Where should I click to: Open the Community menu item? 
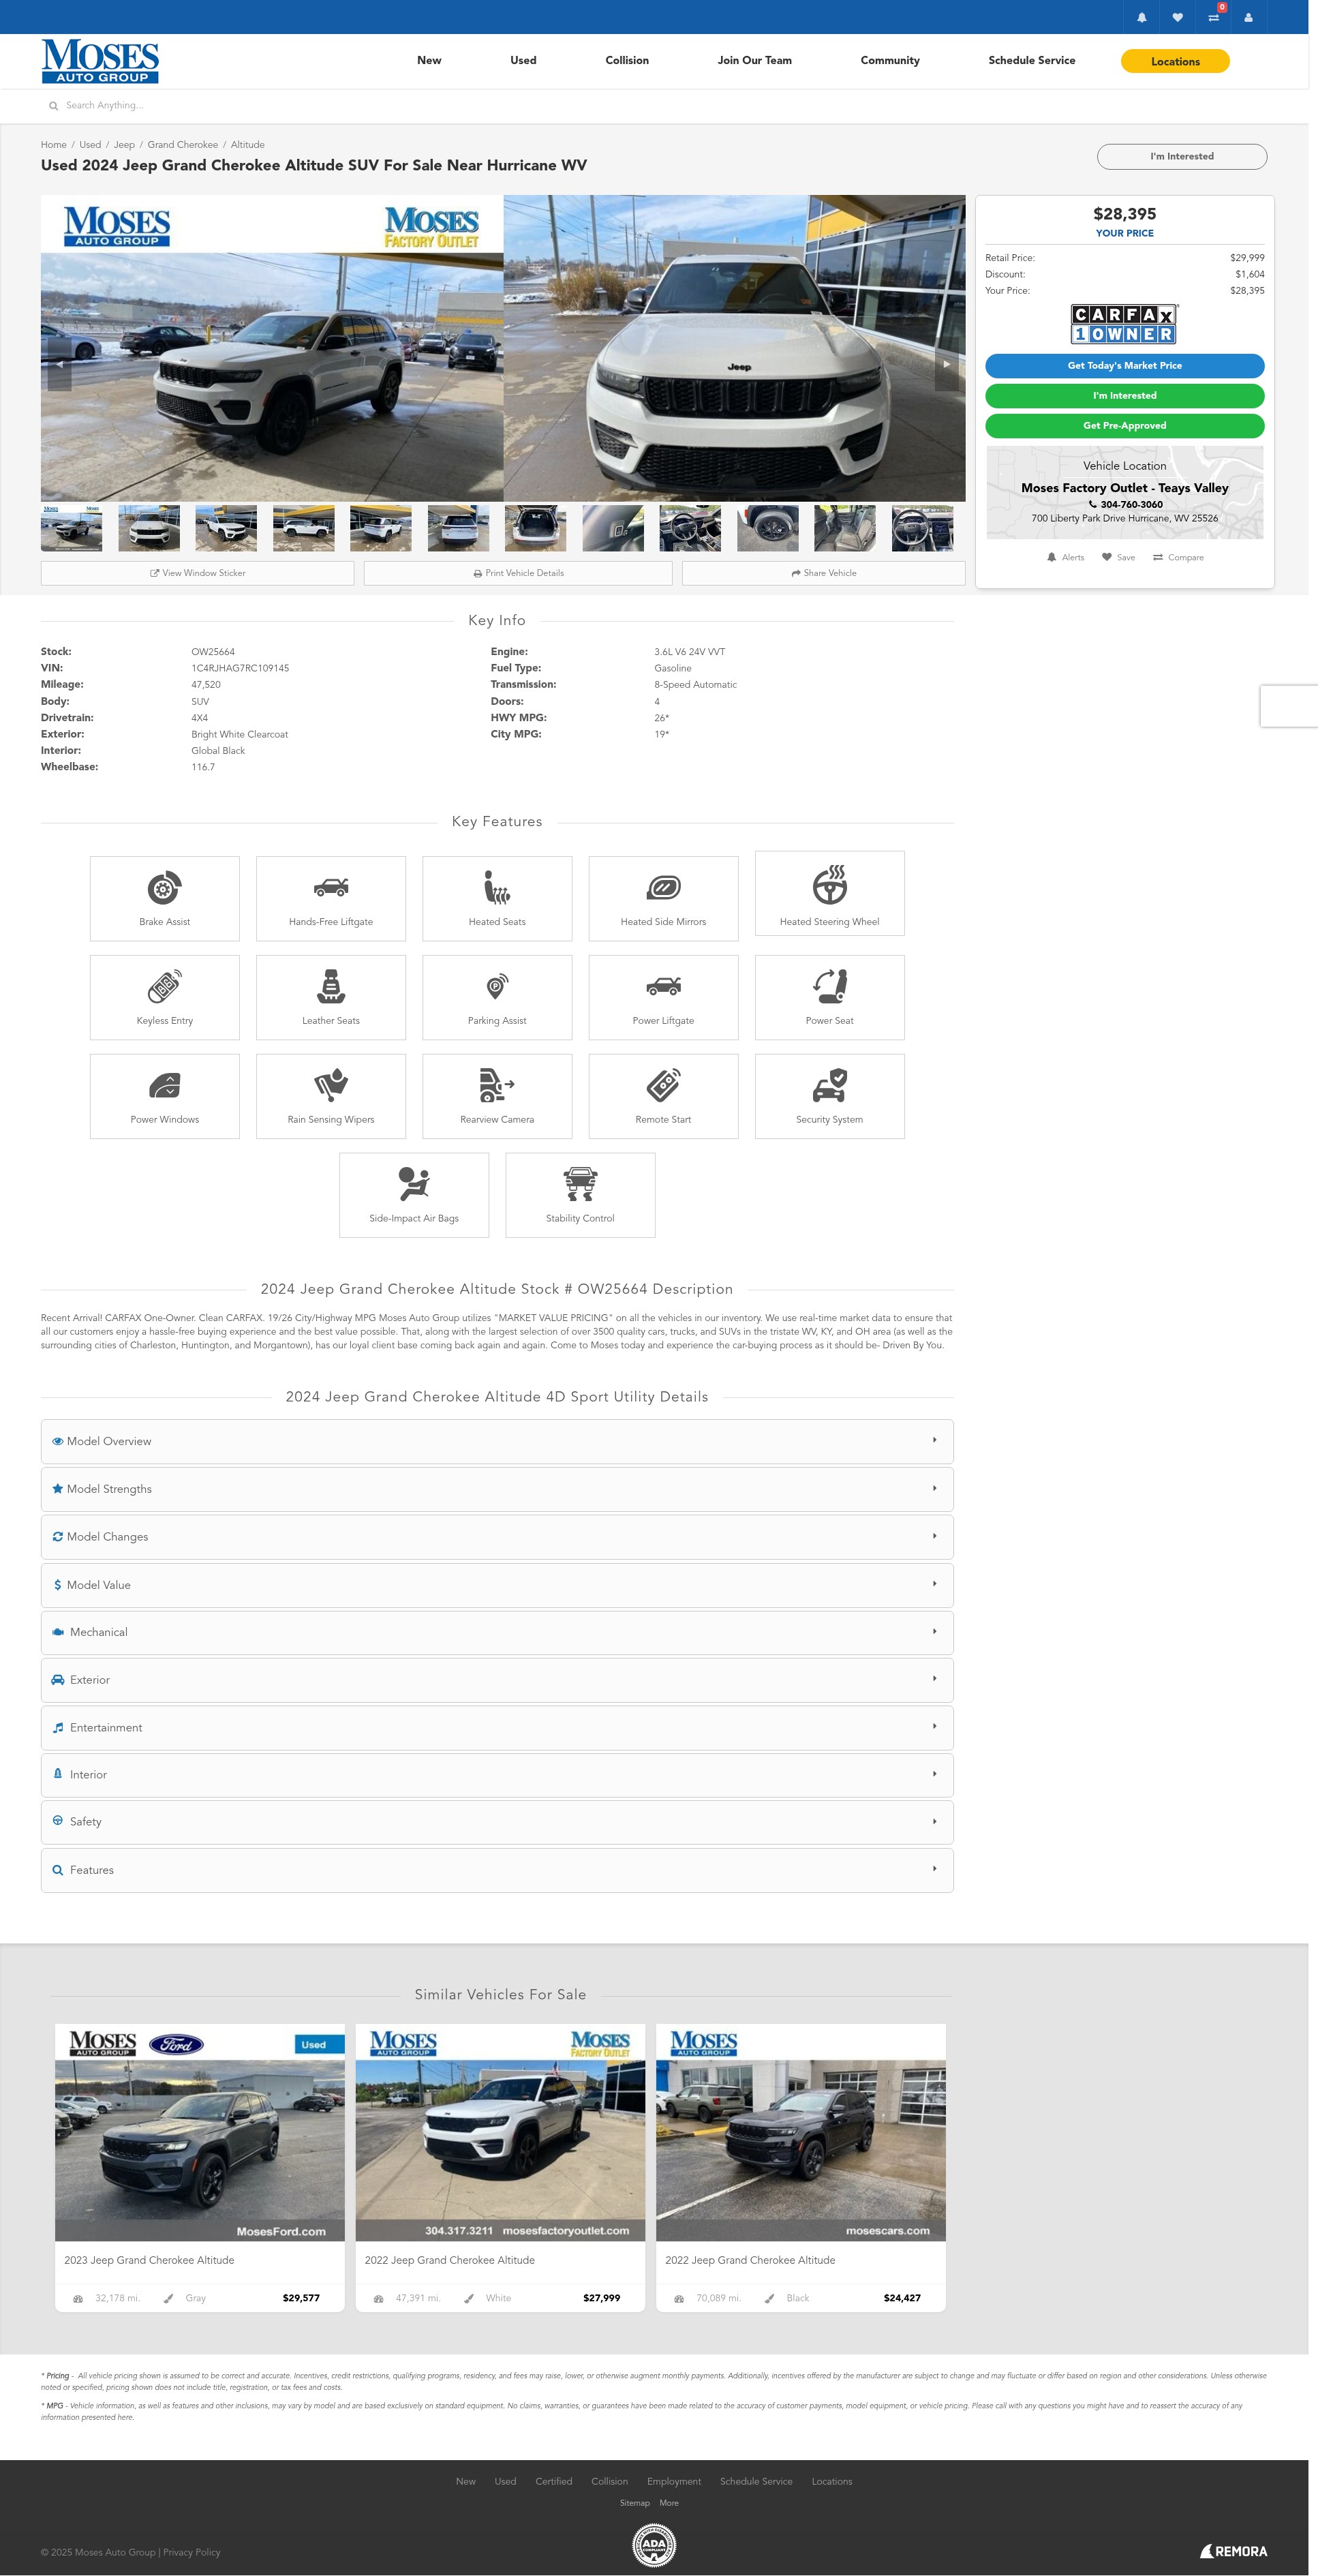coord(890,61)
